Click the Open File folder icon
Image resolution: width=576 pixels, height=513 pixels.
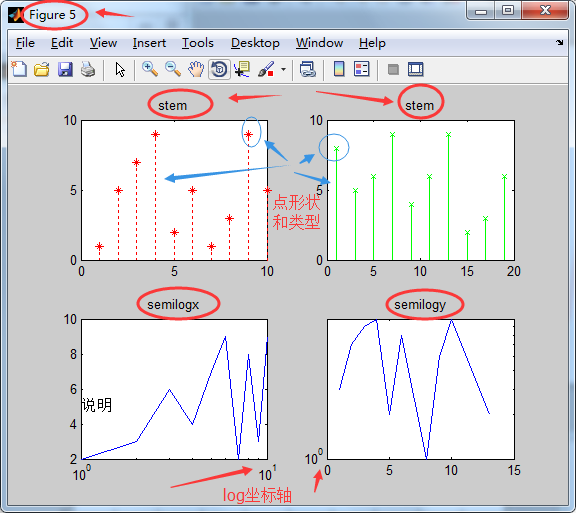pos(42,69)
